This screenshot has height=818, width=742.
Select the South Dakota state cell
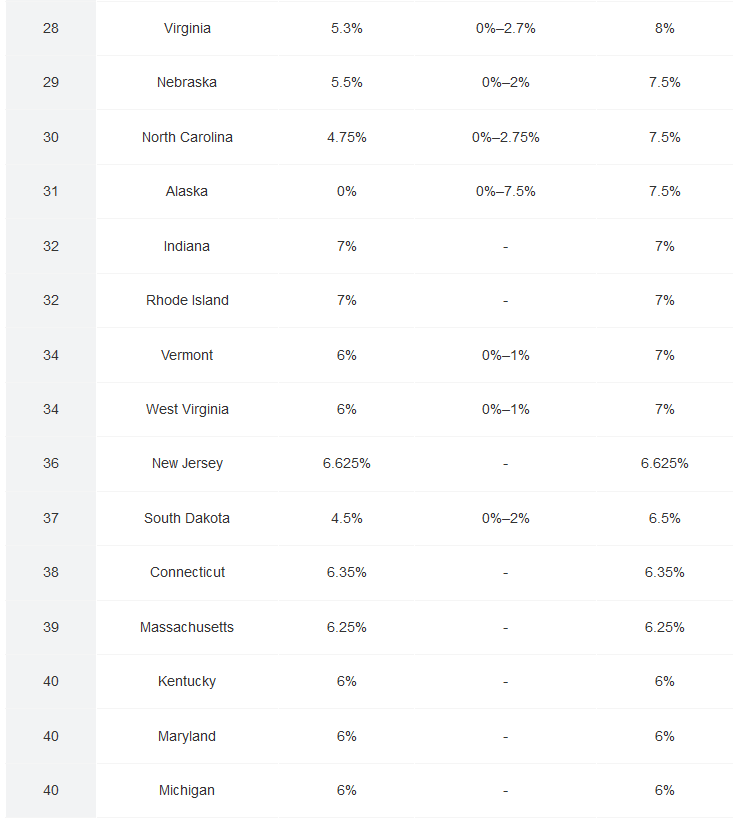tap(187, 518)
